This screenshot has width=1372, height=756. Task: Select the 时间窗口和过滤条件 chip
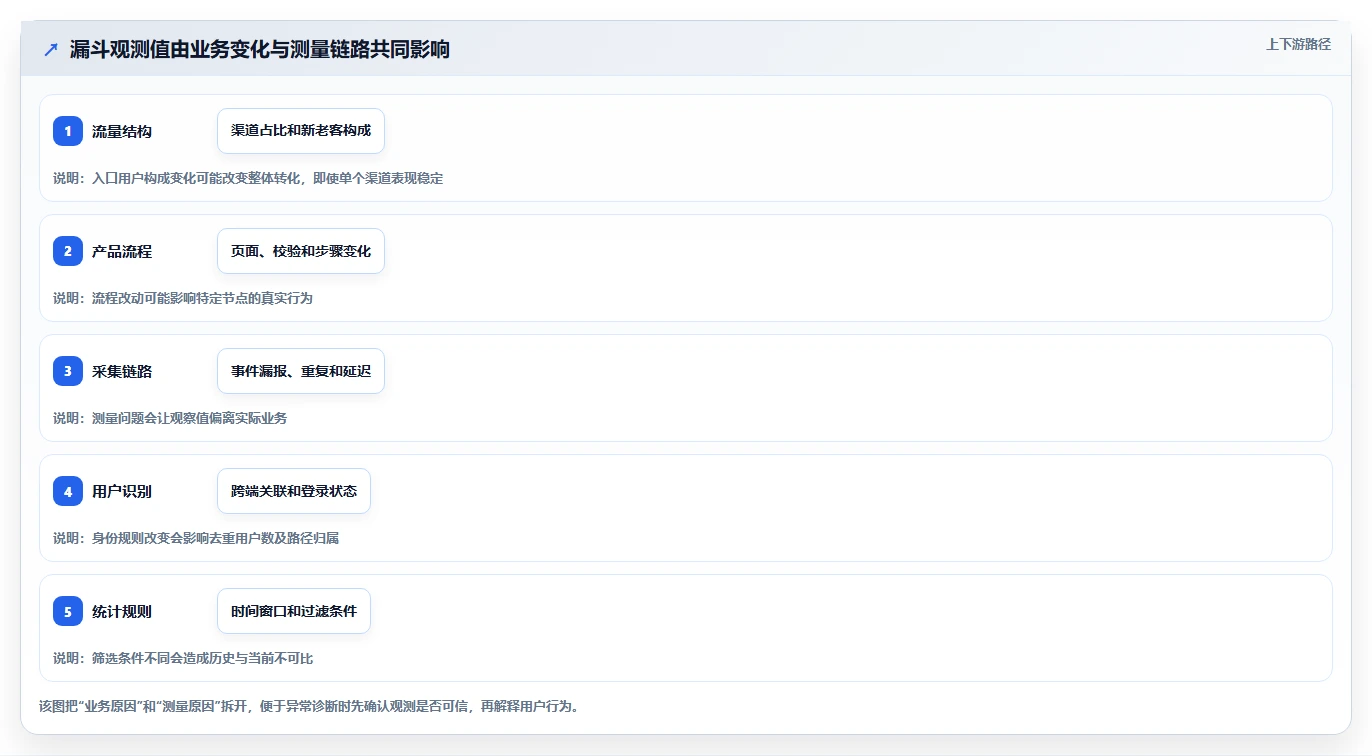pos(294,611)
